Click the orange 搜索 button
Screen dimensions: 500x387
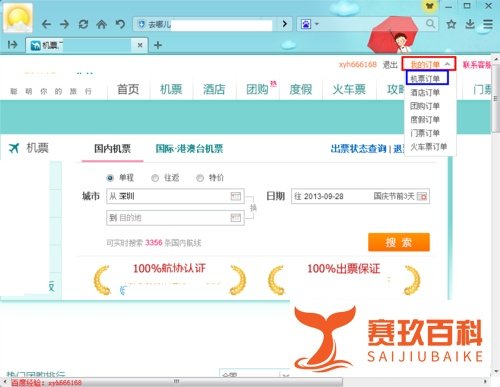(x=399, y=242)
